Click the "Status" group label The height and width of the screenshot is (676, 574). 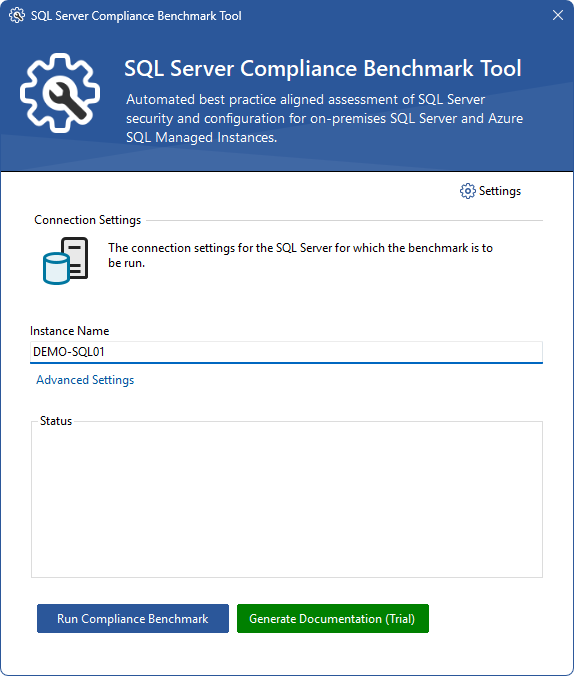coord(56,421)
